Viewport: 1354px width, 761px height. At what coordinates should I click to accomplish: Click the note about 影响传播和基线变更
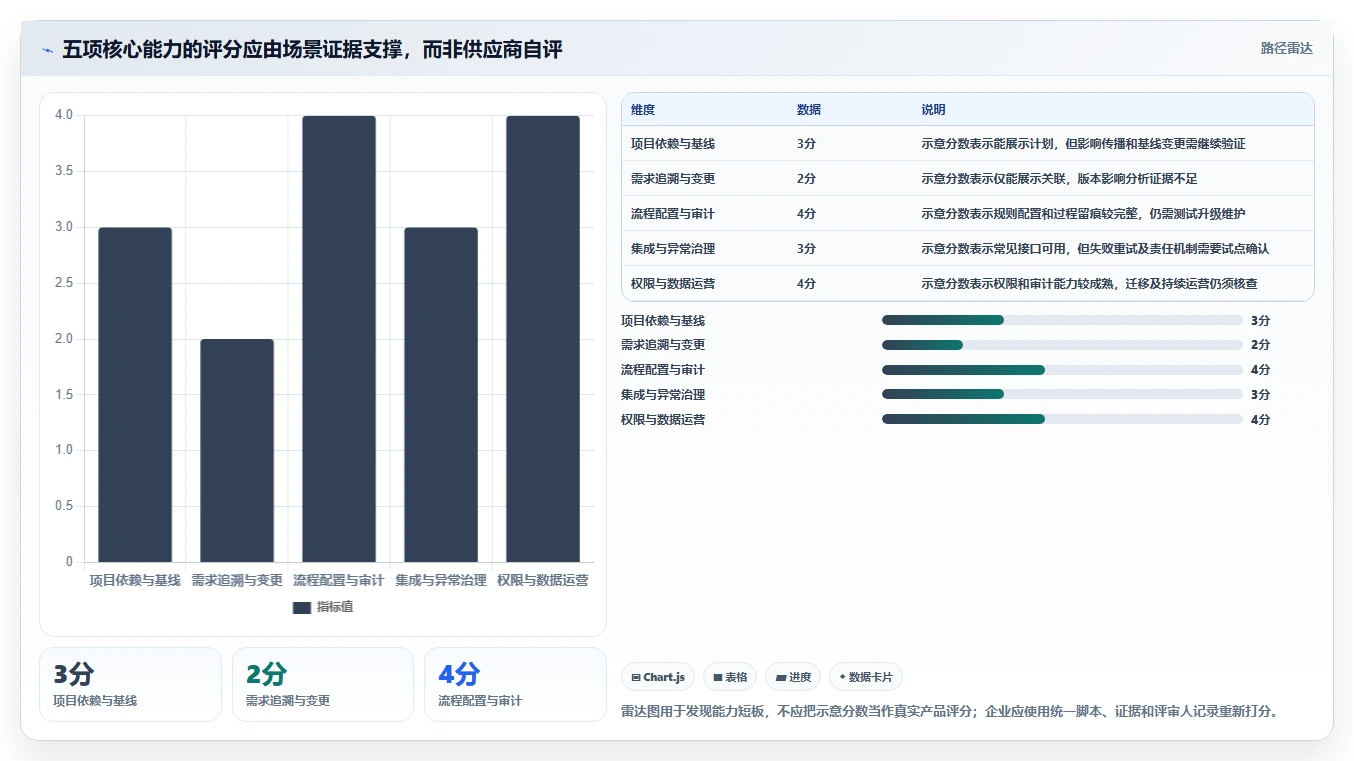(1083, 144)
